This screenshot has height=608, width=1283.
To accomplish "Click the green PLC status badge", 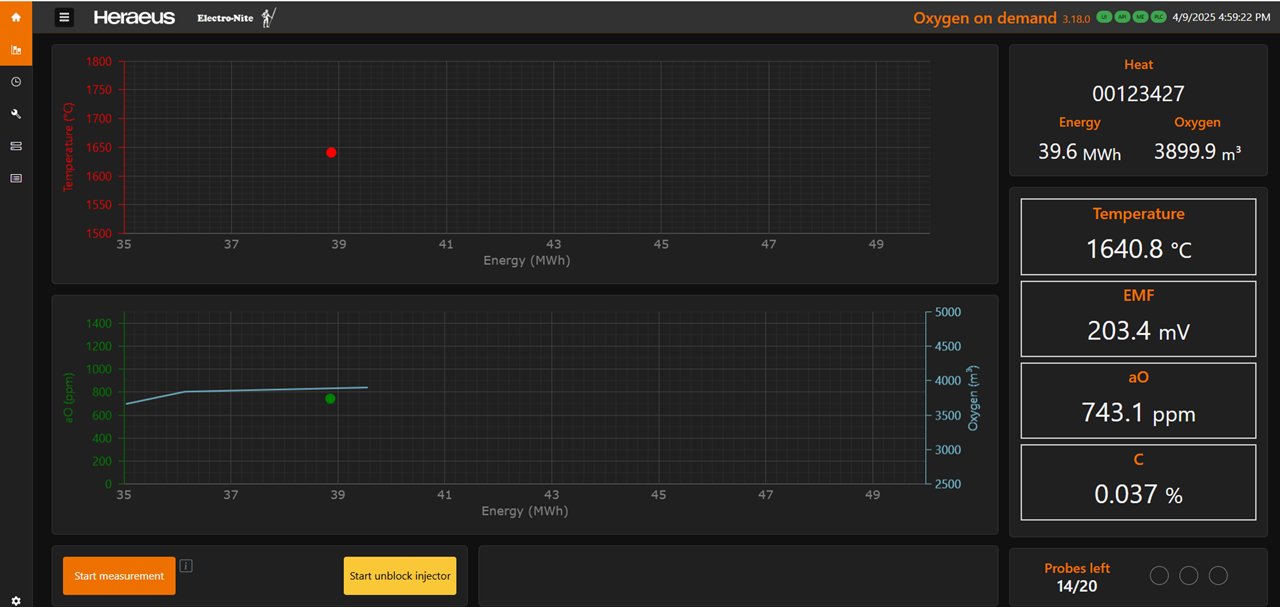I will pos(1158,17).
